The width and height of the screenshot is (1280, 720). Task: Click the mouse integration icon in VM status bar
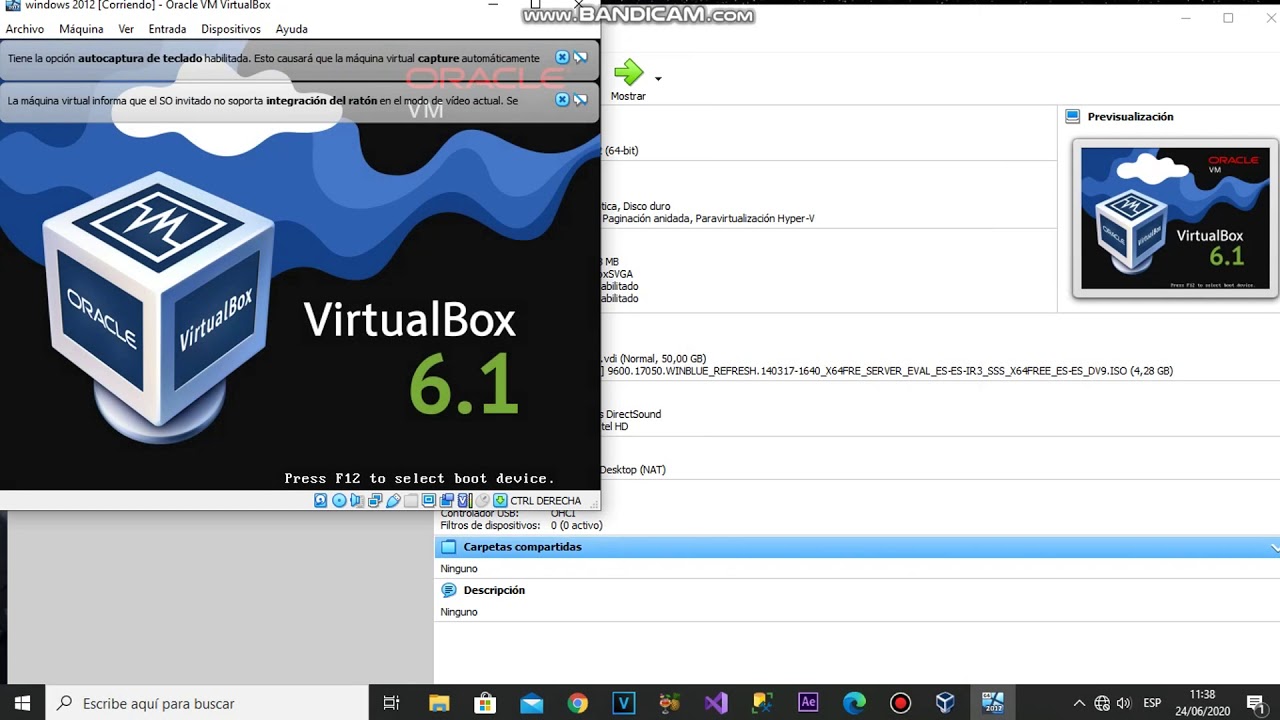(x=482, y=500)
